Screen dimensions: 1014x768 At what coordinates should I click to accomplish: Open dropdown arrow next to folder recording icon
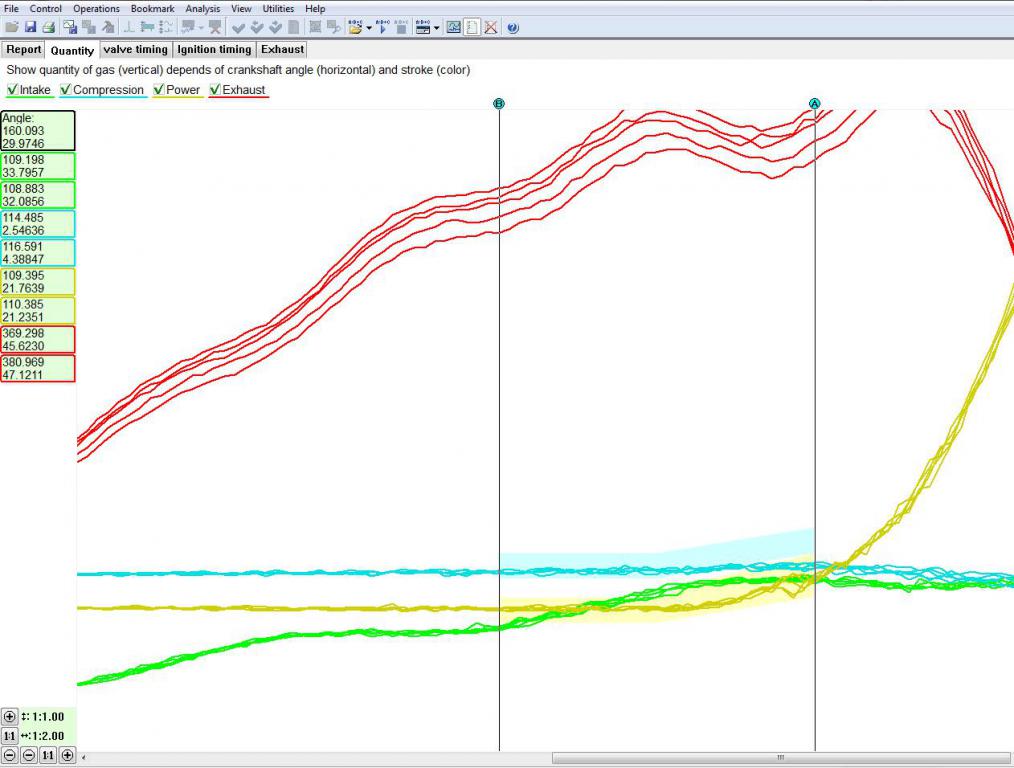[x=369, y=28]
